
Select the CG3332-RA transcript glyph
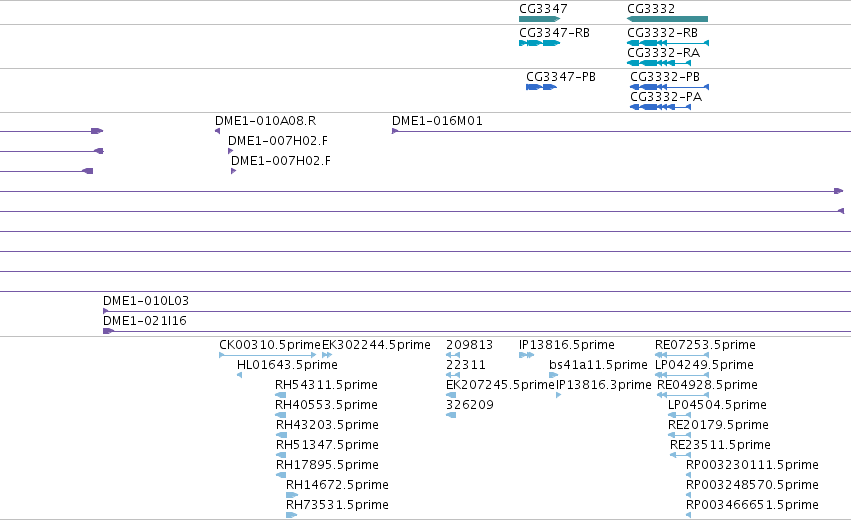(x=659, y=63)
